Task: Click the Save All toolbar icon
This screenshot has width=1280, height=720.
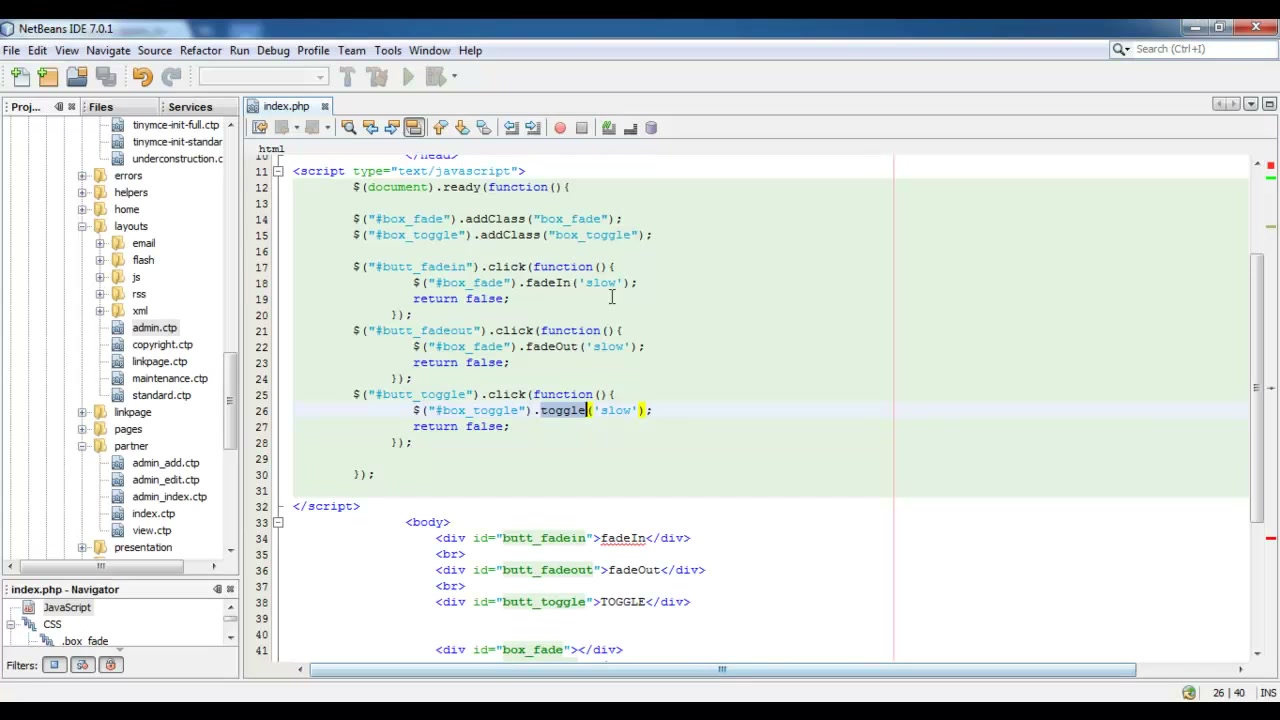Action: pos(105,77)
